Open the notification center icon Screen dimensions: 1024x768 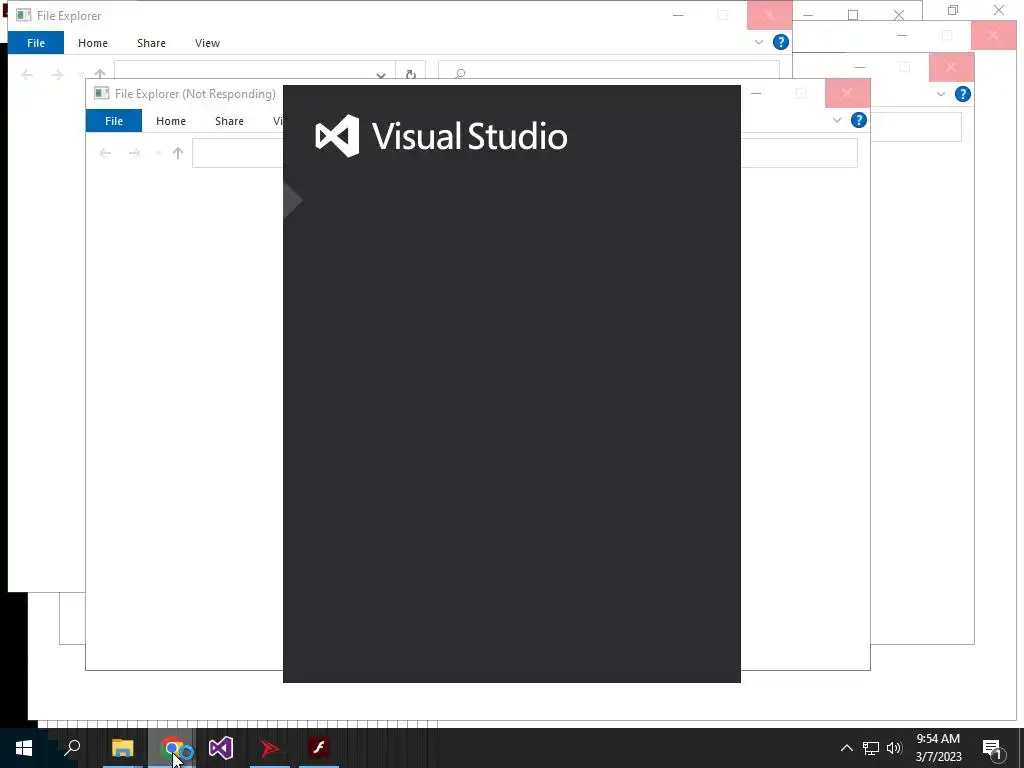992,748
